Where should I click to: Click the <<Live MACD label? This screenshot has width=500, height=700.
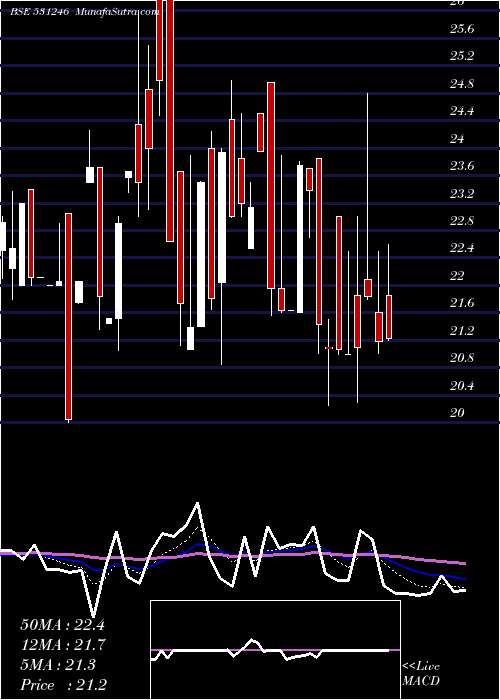click(421, 673)
